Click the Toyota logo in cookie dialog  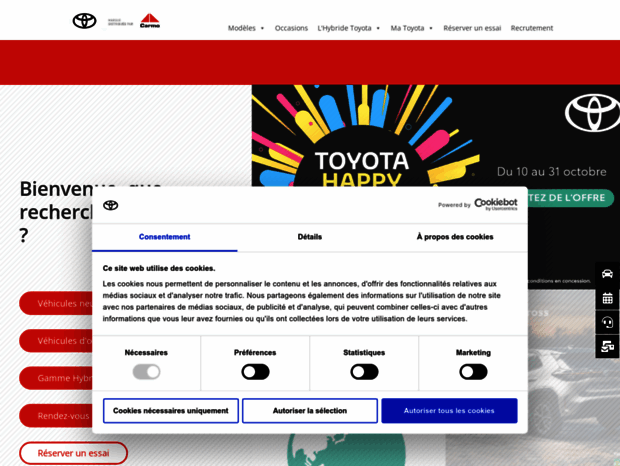tap(111, 205)
